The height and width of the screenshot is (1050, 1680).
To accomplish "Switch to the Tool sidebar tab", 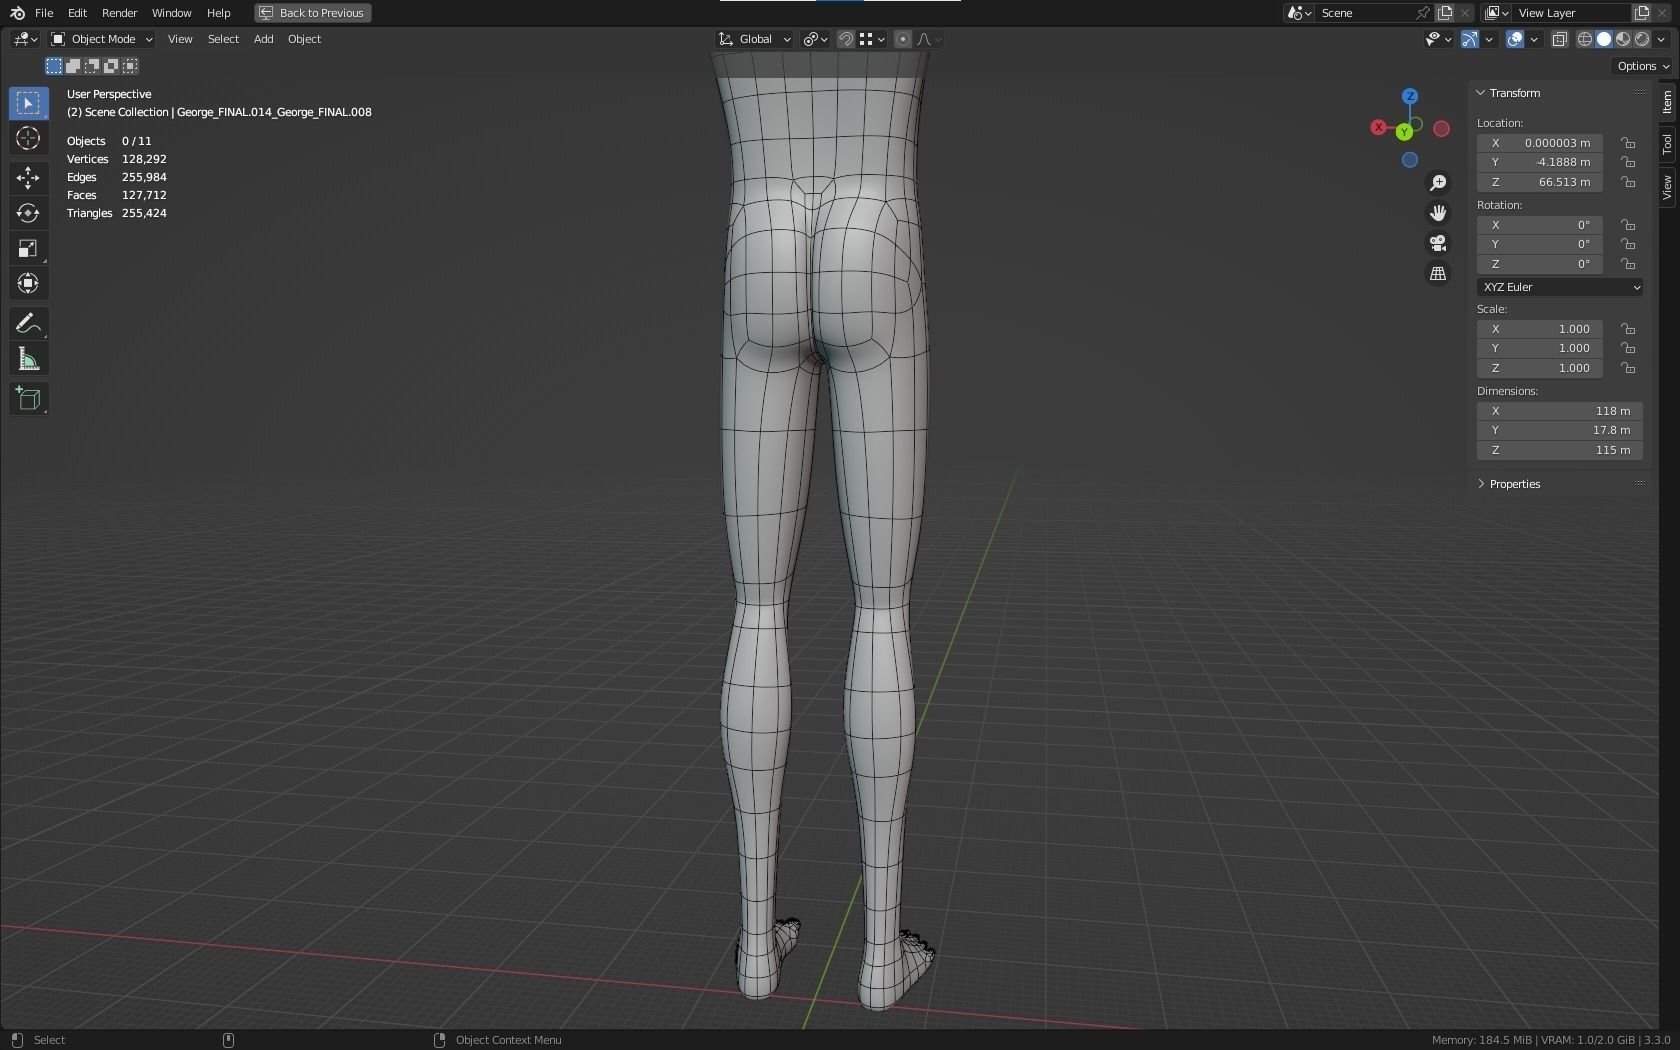I will point(1667,145).
